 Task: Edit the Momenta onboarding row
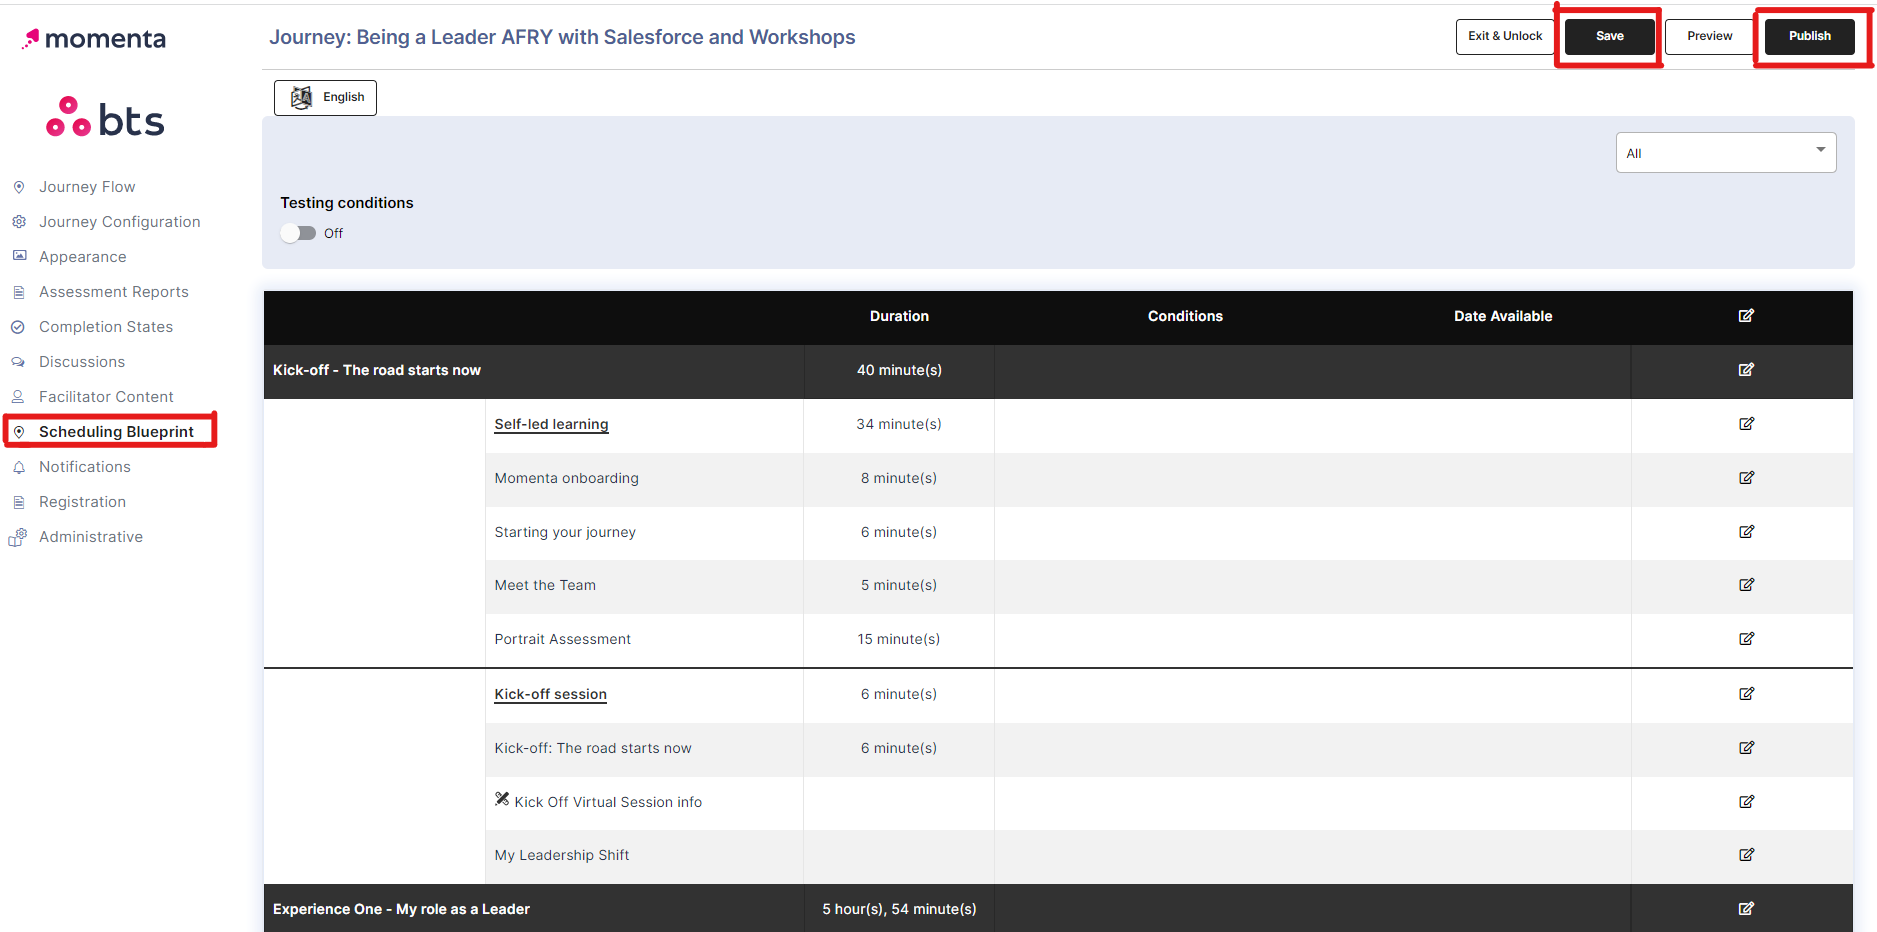click(x=1746, y=478)
